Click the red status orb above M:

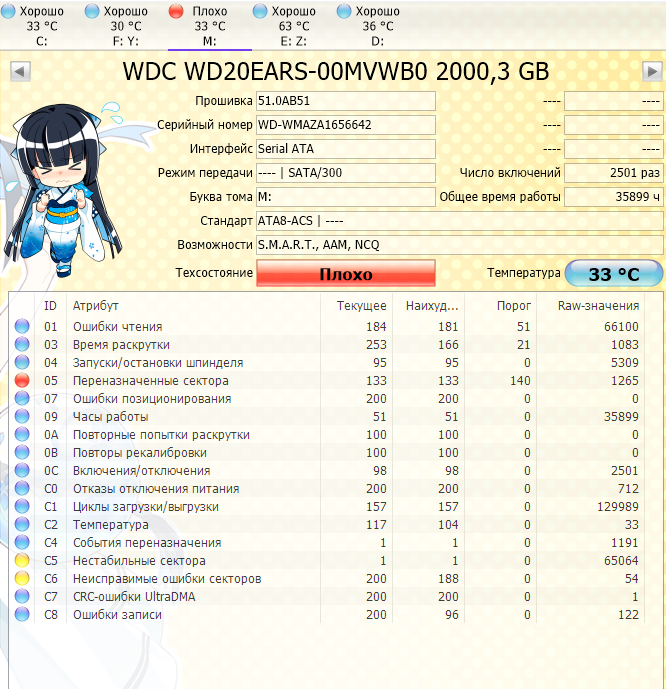(x=176, y=11)
